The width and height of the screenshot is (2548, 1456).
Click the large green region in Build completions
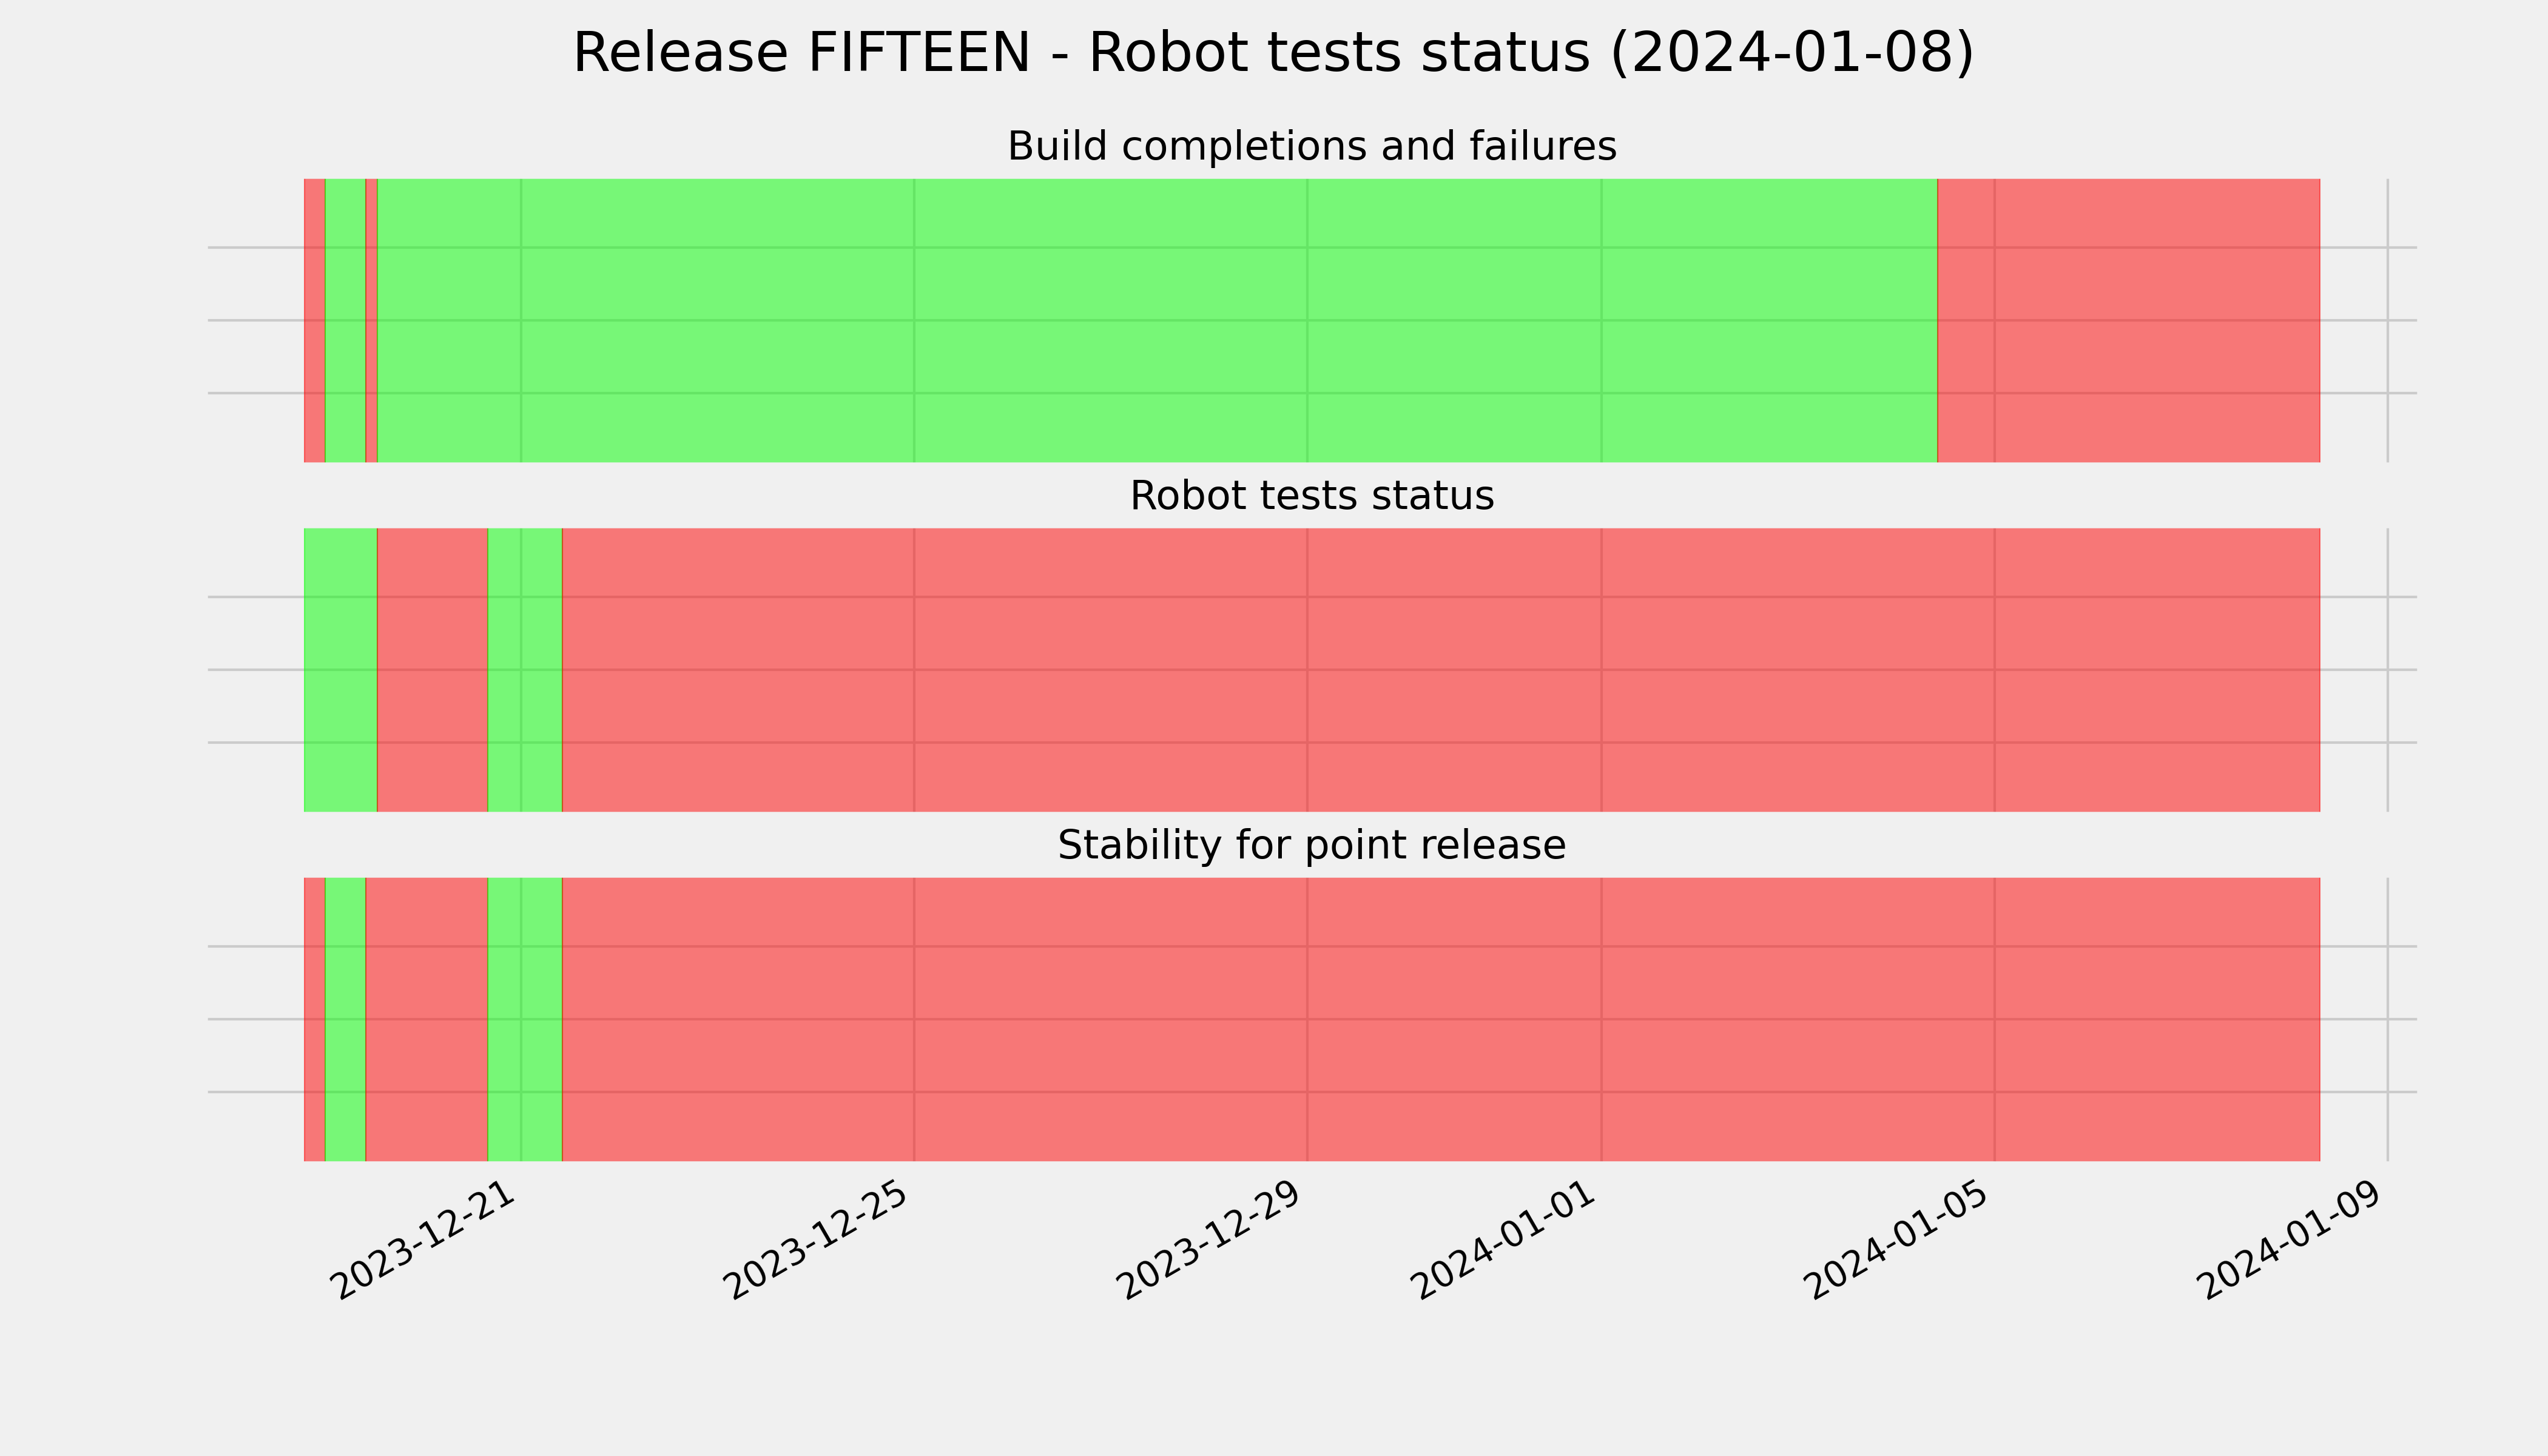click(1157, 320)
